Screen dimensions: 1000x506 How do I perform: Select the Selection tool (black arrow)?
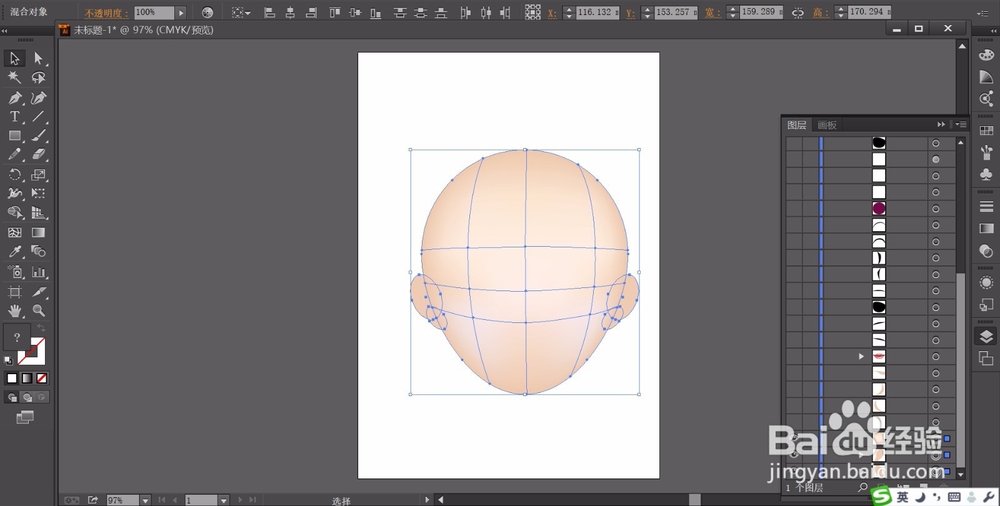15,59
